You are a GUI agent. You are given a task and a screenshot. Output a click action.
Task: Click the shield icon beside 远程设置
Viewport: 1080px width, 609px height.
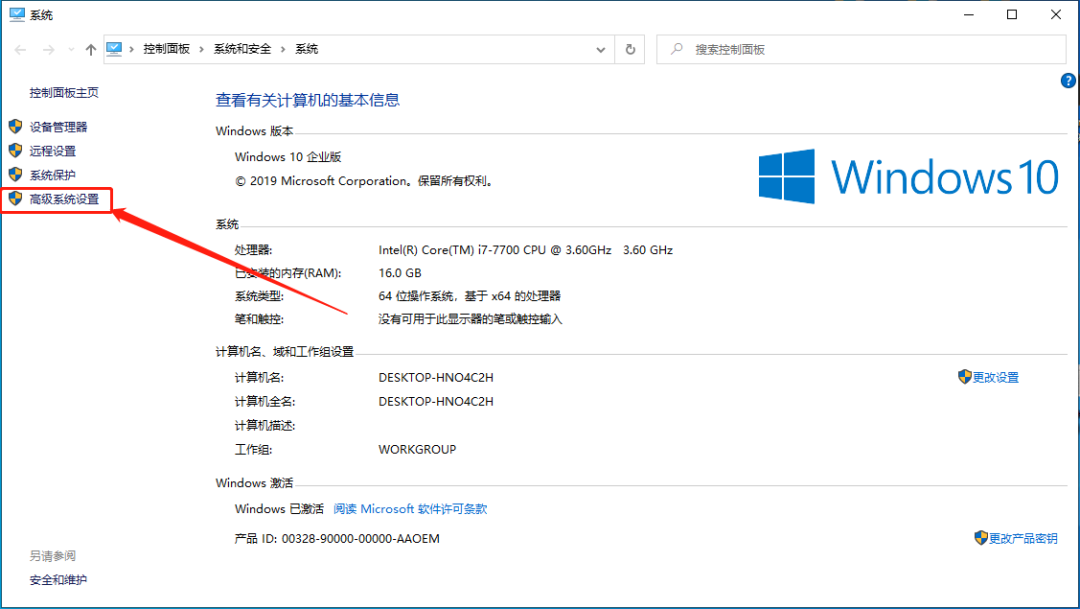[x=15, y=150]
